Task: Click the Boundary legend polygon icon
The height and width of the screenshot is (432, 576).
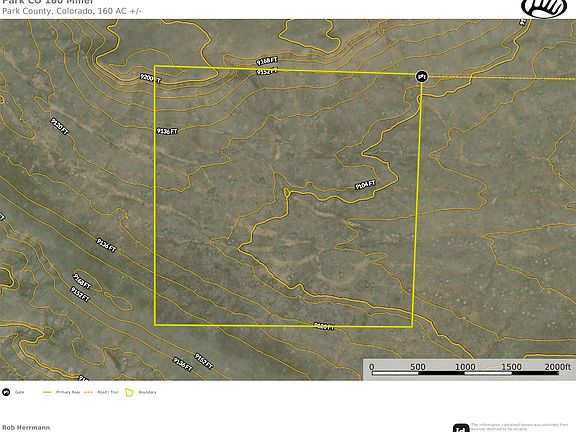Action: [129, 392]
